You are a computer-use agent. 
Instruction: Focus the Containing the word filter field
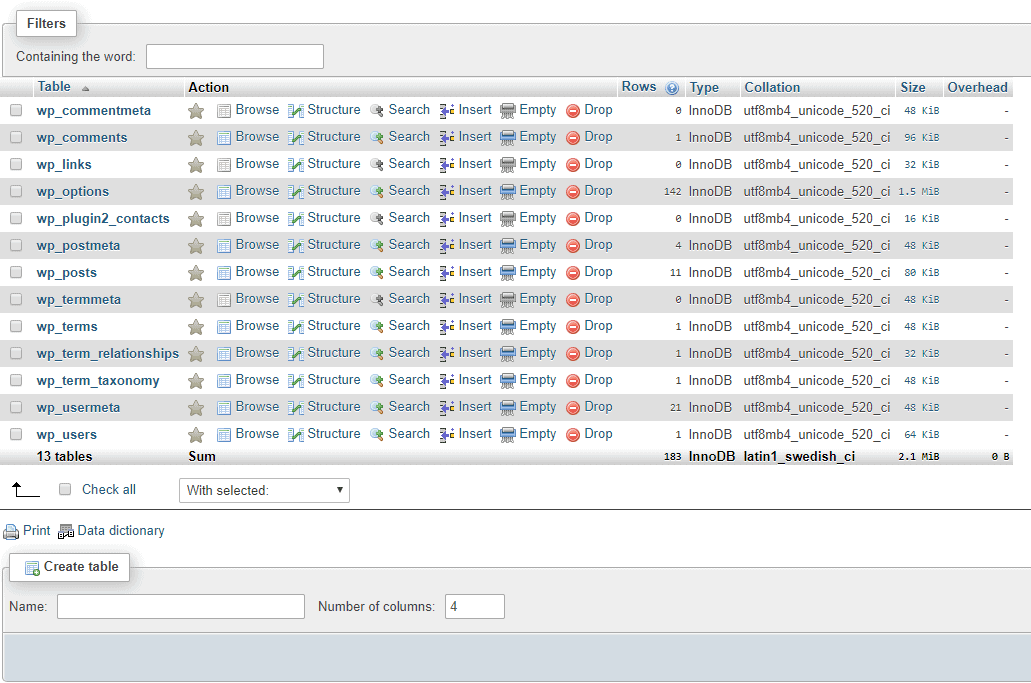tap(235, 57)
